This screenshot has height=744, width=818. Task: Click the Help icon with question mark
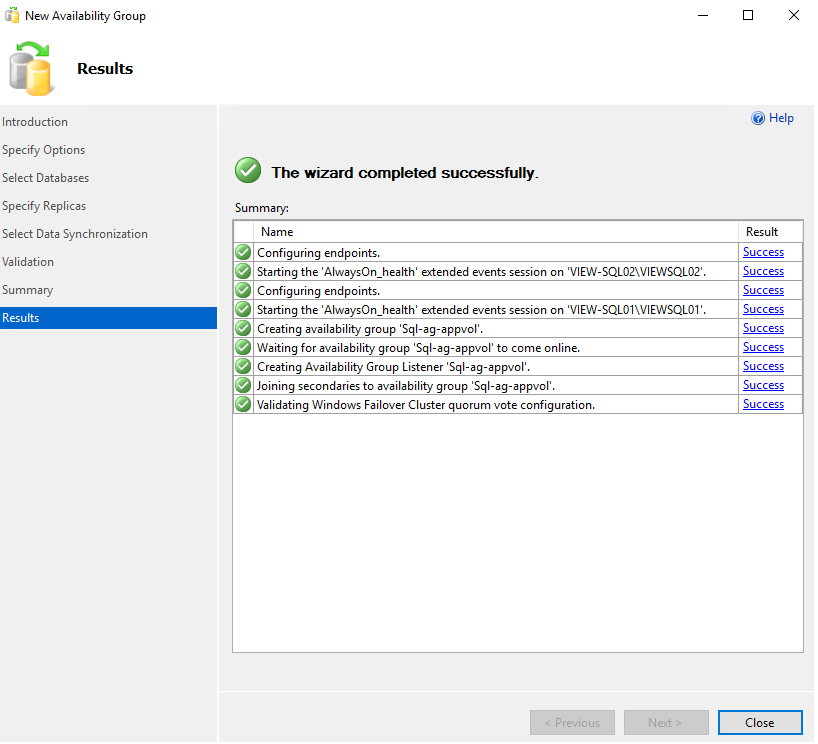point(758,118)
